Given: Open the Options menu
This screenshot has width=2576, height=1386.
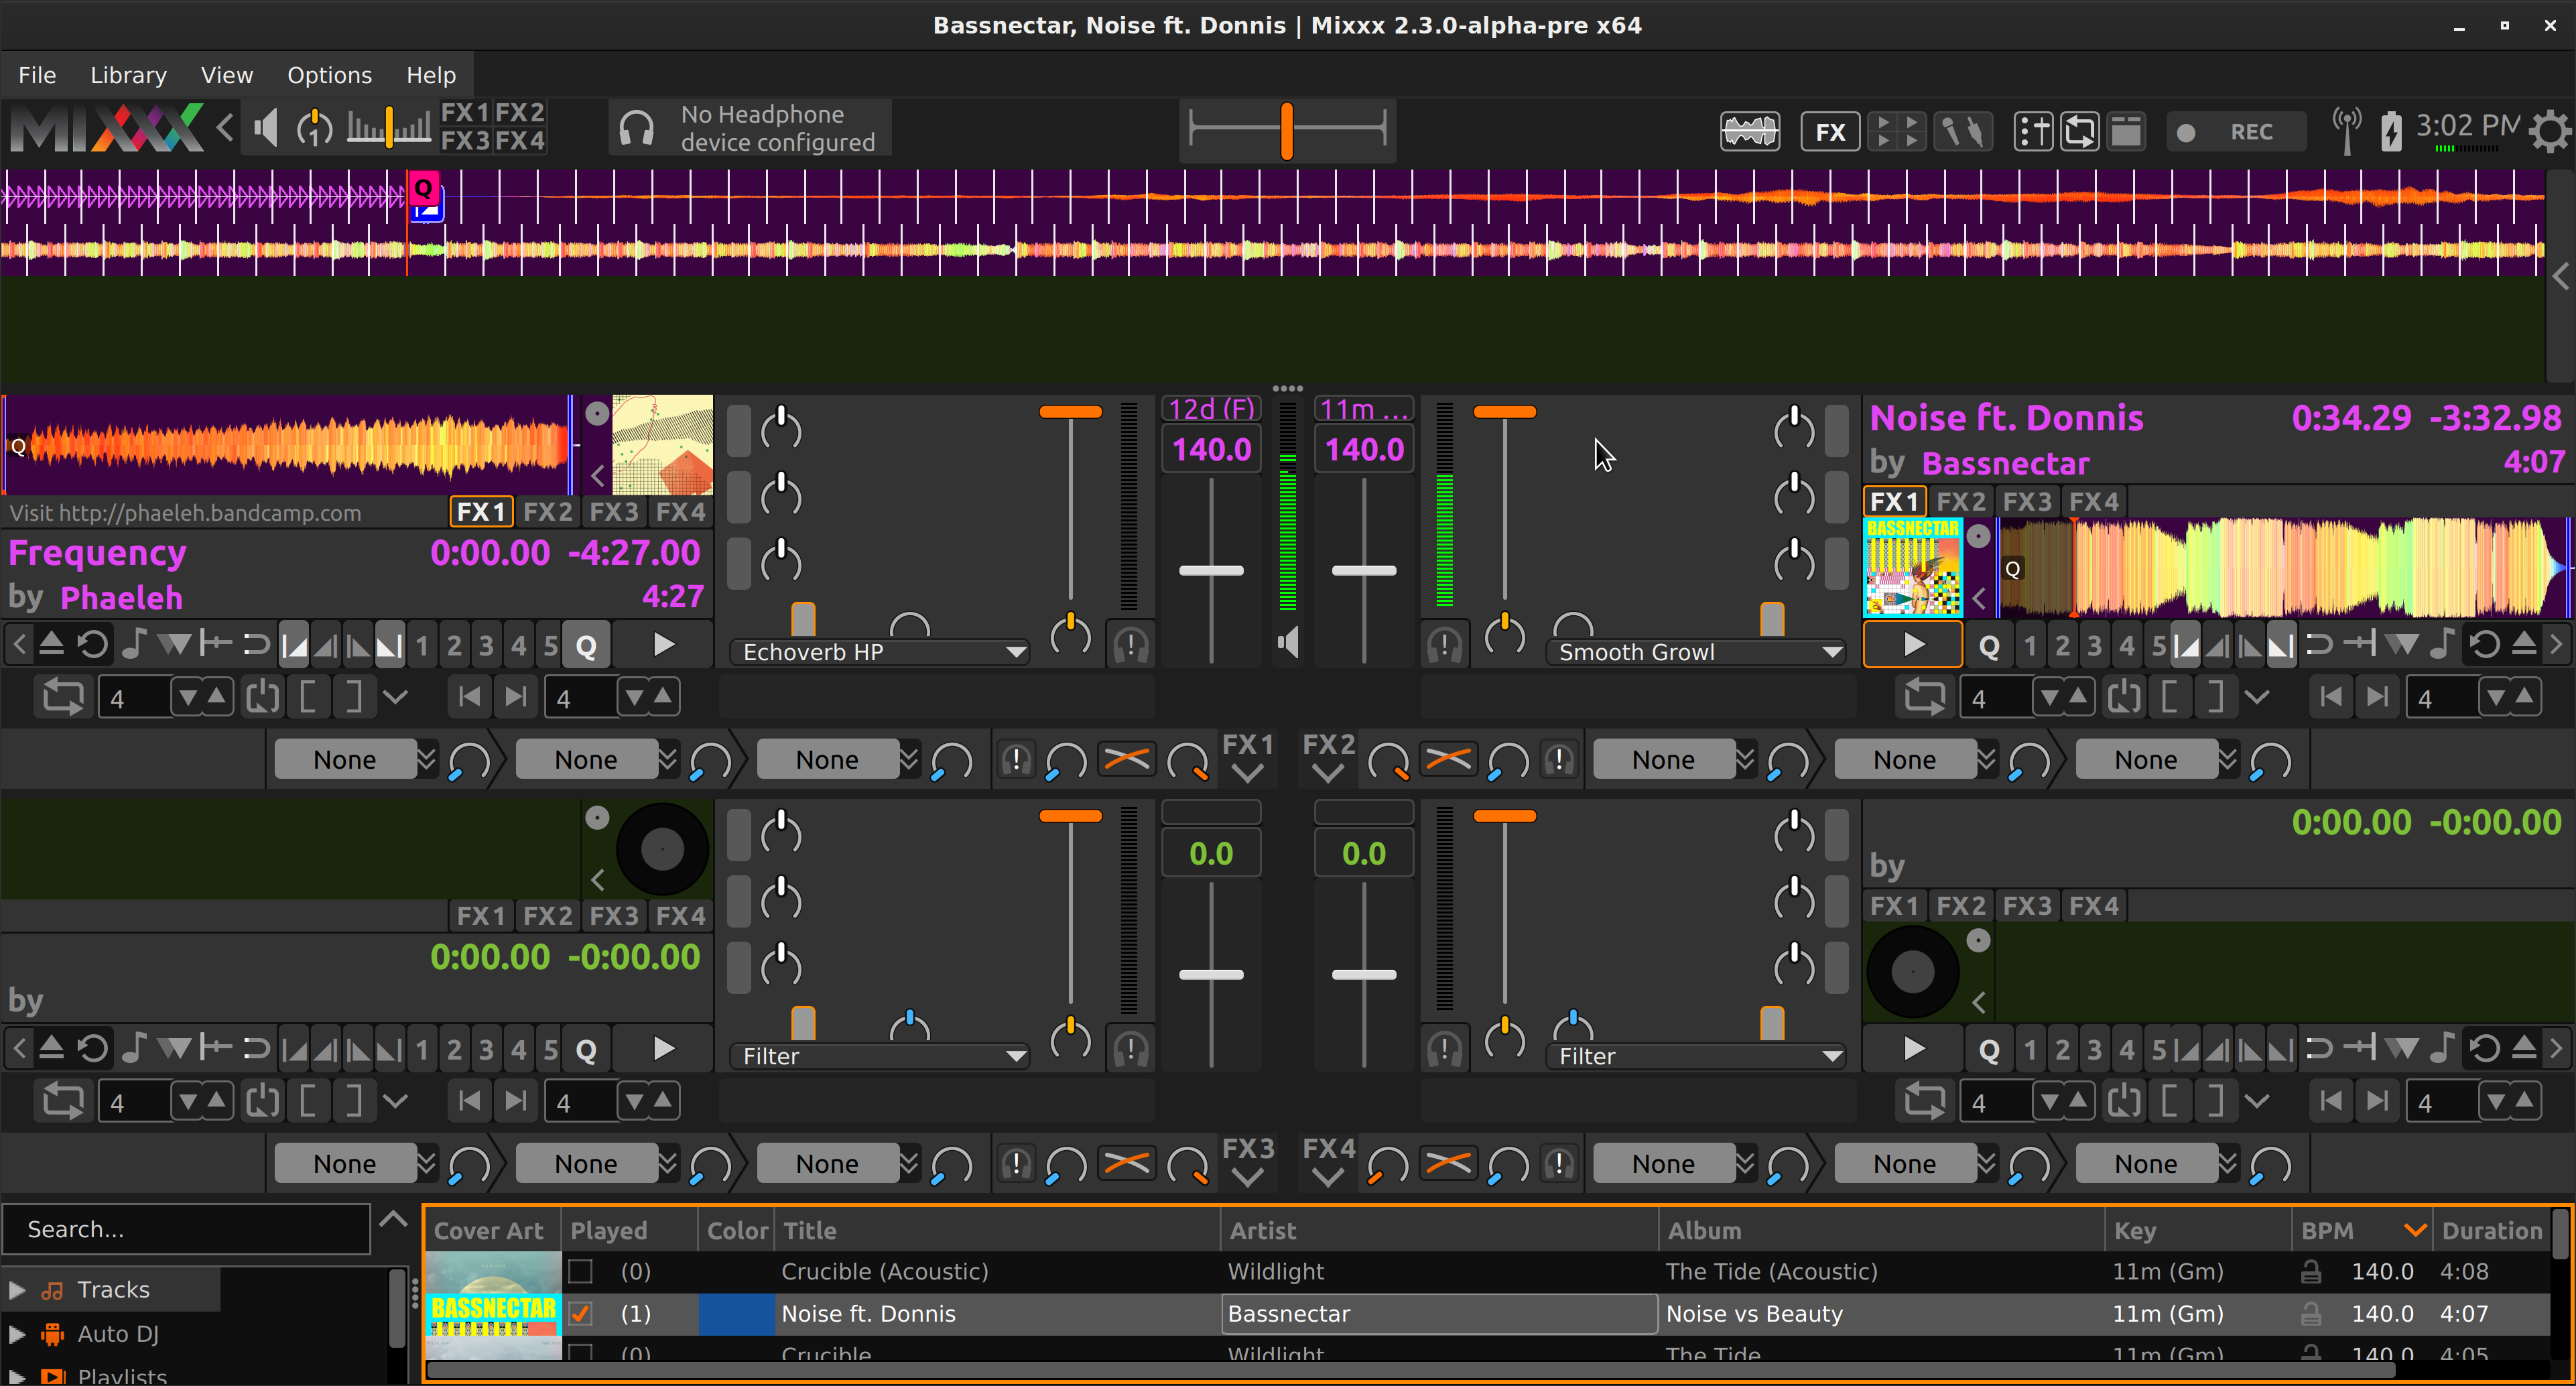Looking at the screenshot, I should point(329,75).
